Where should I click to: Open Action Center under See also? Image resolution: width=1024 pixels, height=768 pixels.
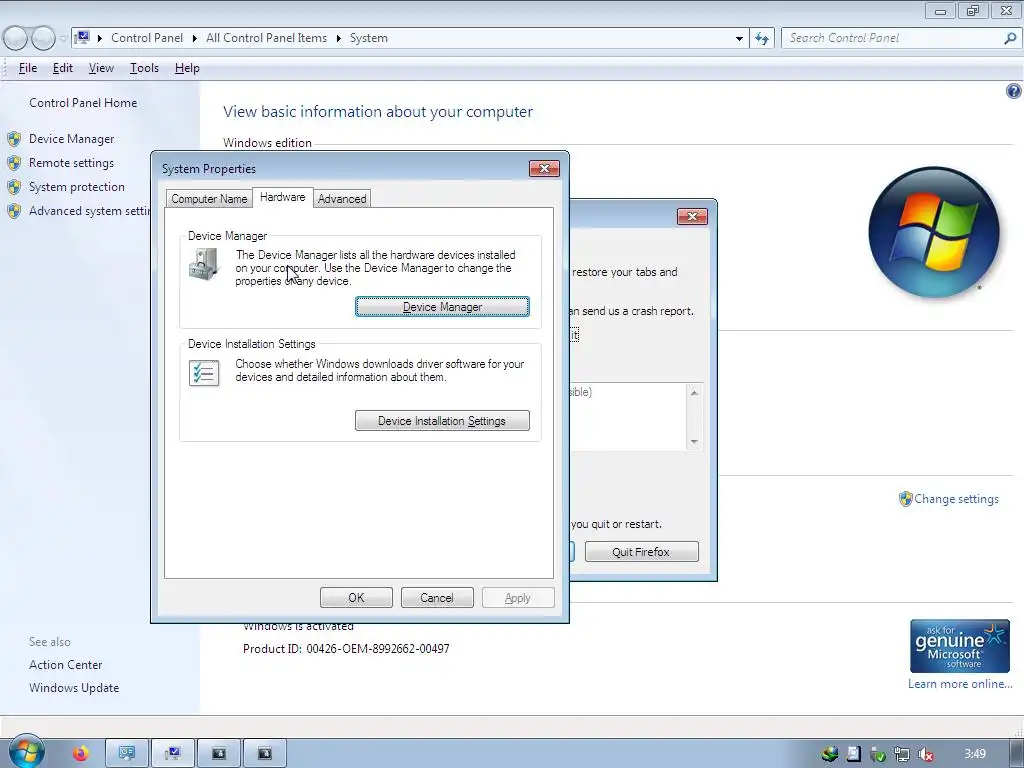tap(65, 665)
